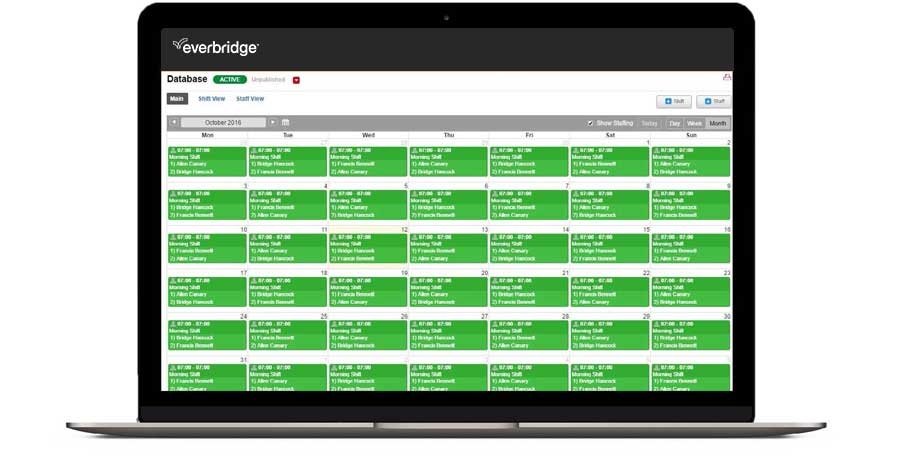This screenshot has width=900, height=457.
Task: Switch calendar to Day view
Action: (x=673, y=123)
